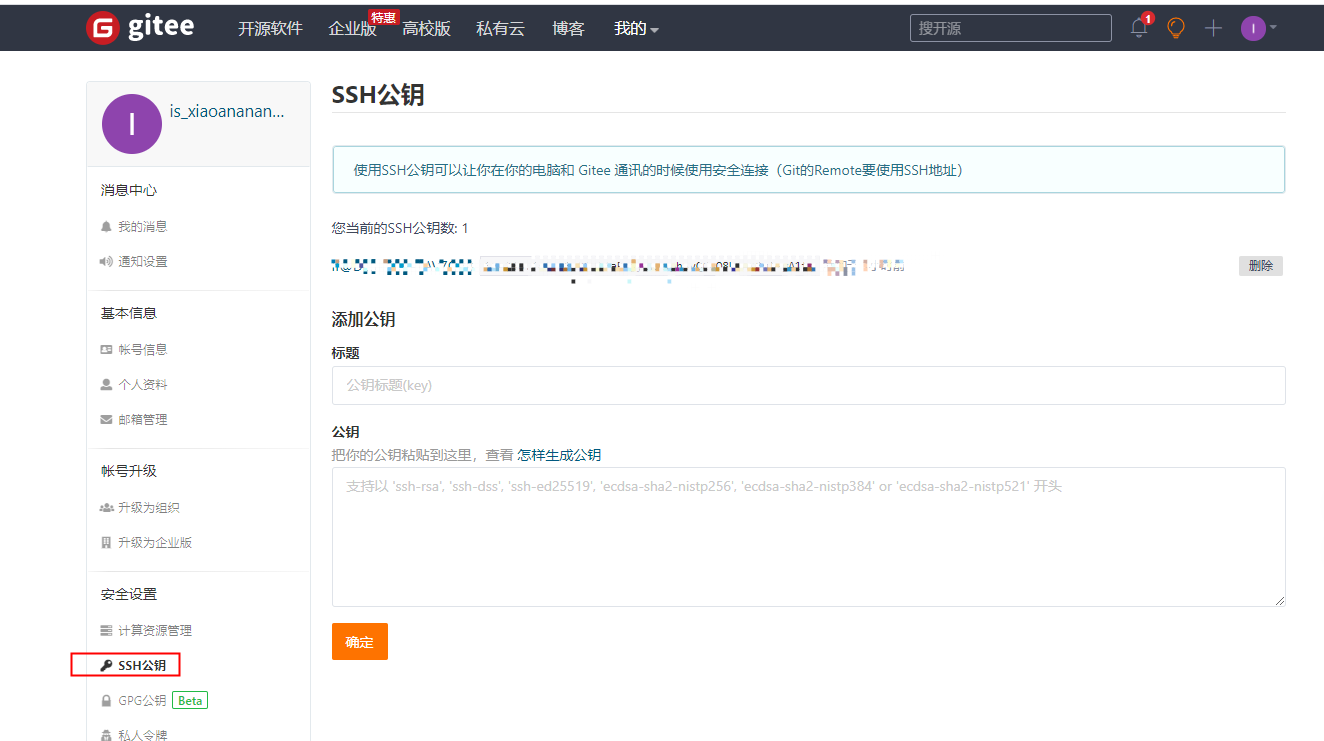
Task: Click the group icon beside 升级为组织
Action: (x=107, y=508)
